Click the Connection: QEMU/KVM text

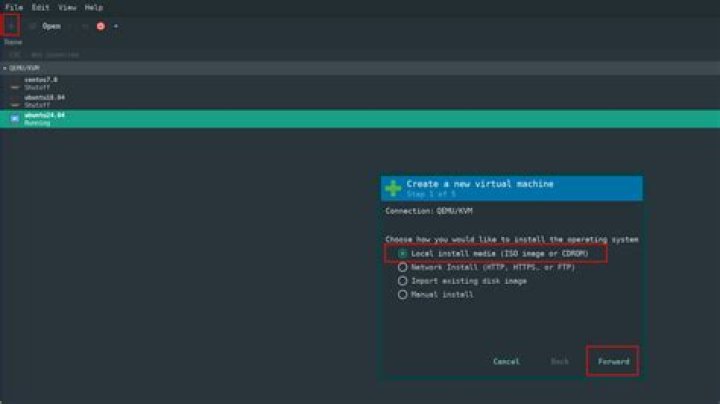[428, 211]
